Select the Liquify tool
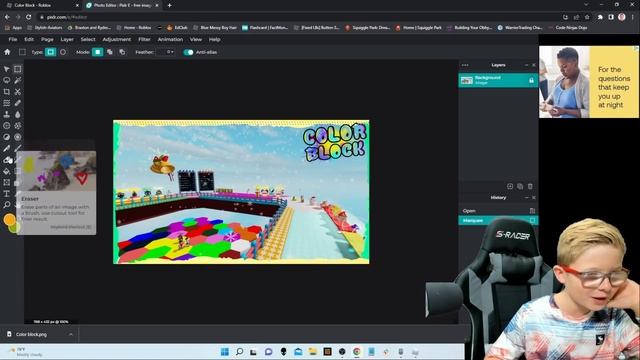Image resolution: width=640 pixels, height=360 pixels. pos(7,103)
